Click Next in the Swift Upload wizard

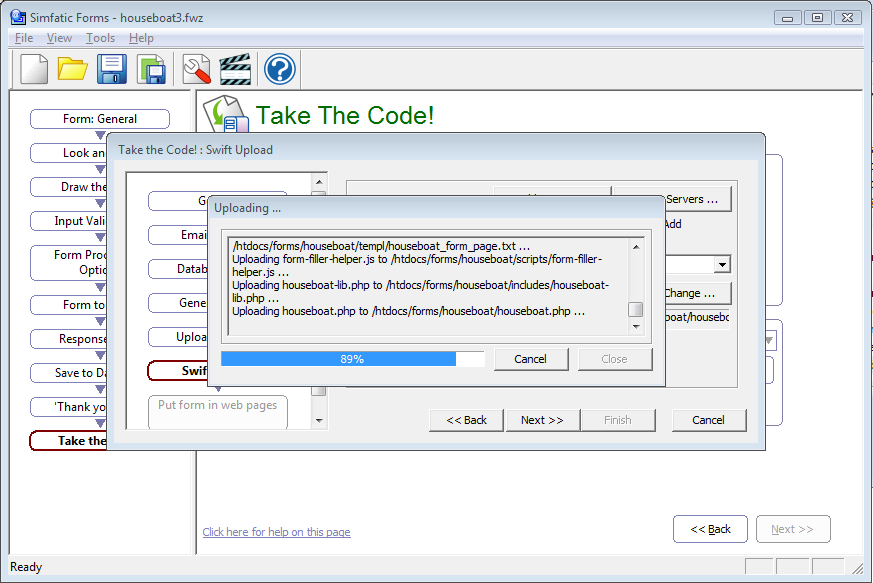click(542, 420)
